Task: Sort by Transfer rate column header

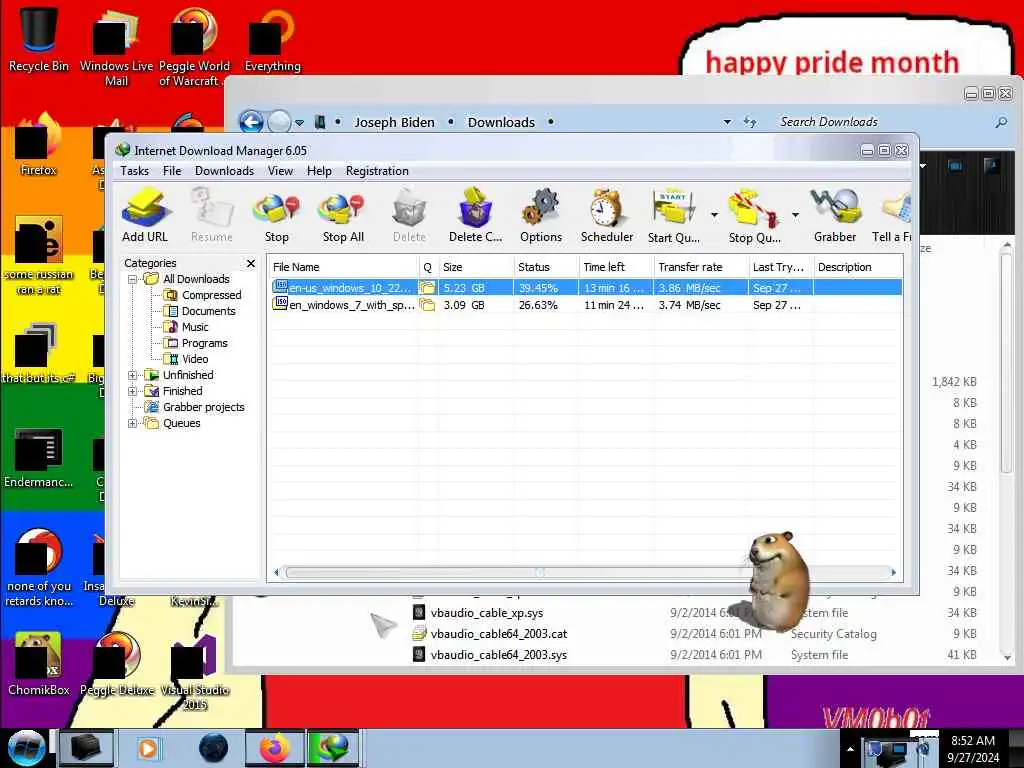Action: coord(701,267)
